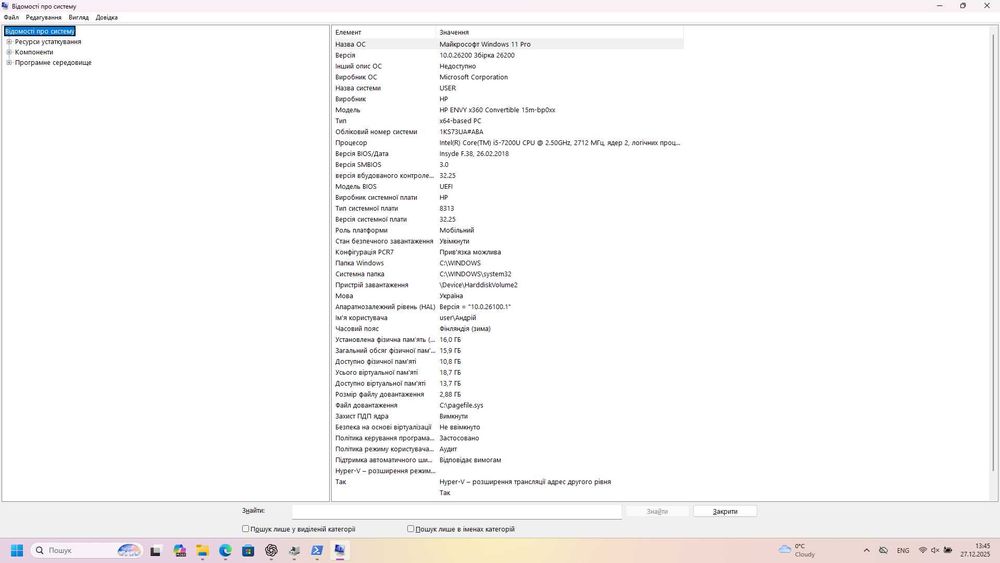Image resolution: width=1000 pixels, height=563 pixels.
Task: Select Папка Windows row
Action: (x=508, y=263)
